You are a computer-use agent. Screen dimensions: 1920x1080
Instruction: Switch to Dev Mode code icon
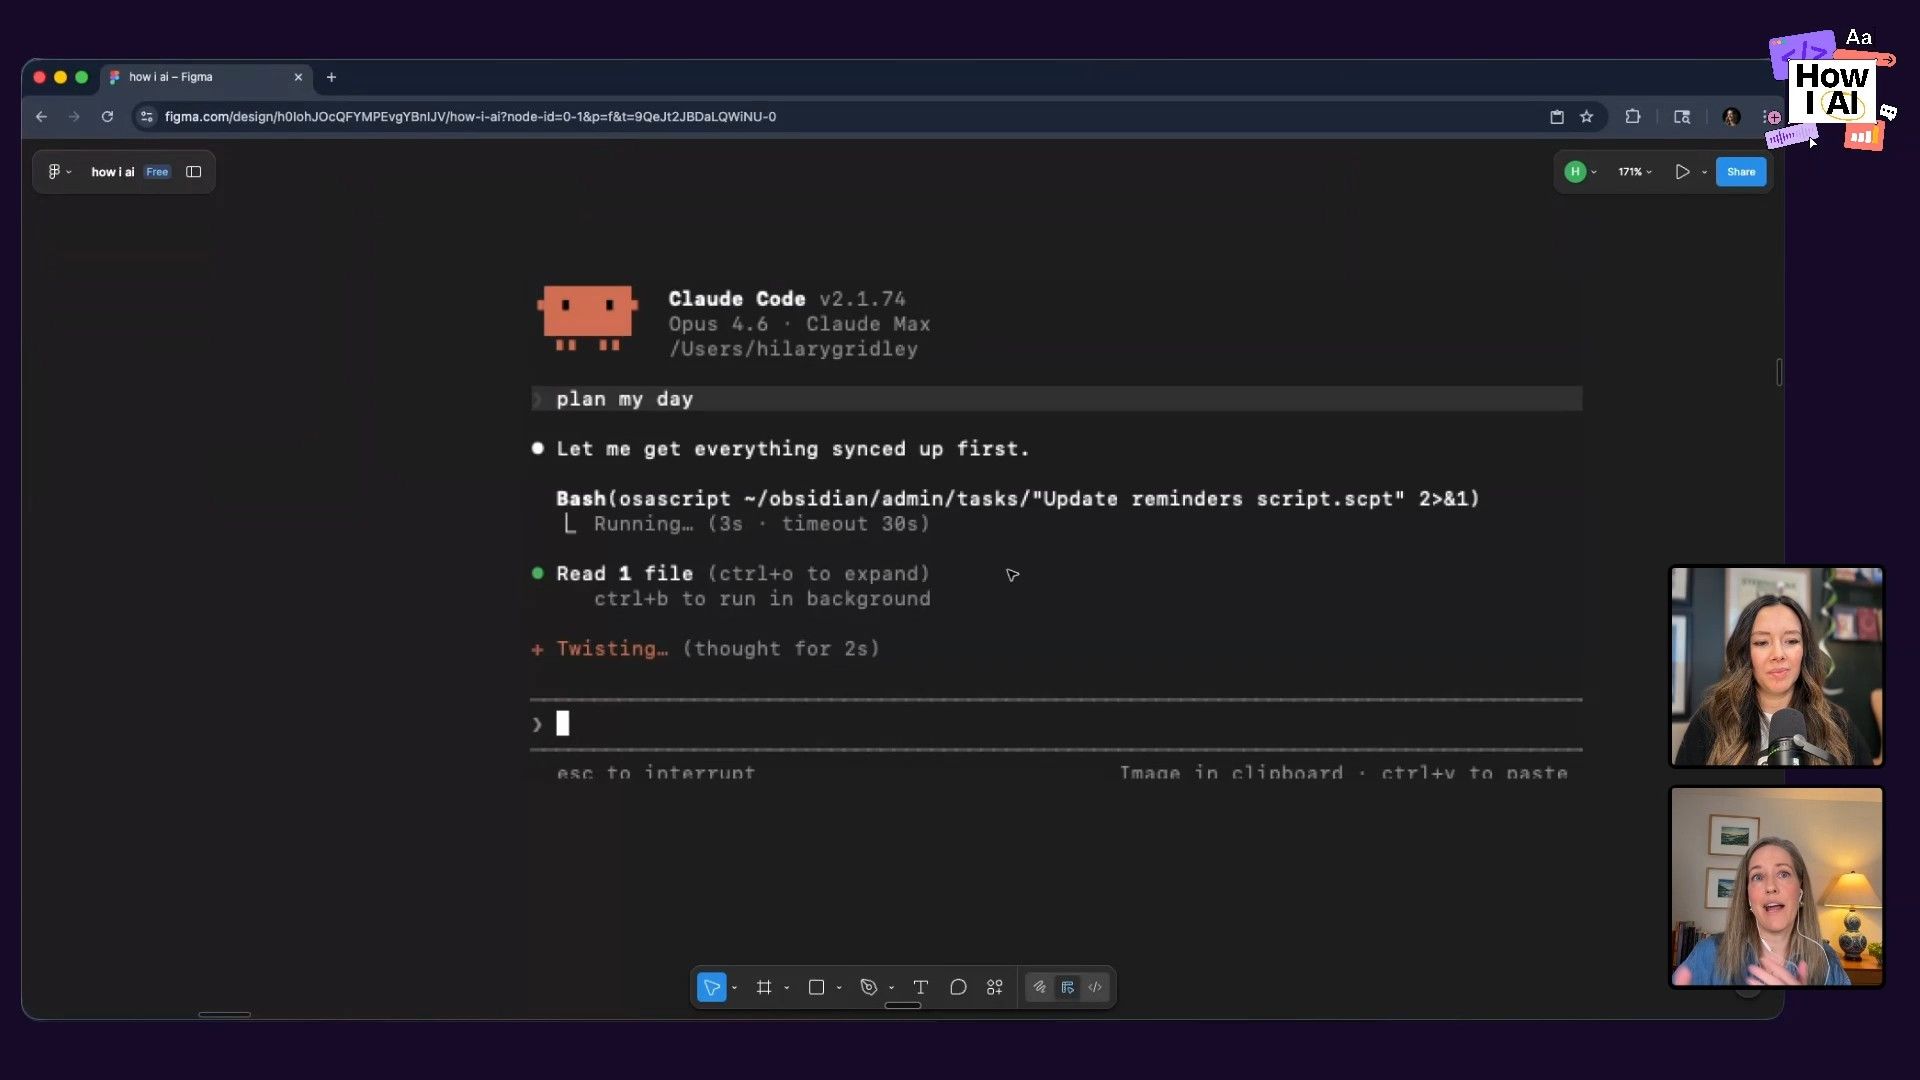(x=1095, y=987)
